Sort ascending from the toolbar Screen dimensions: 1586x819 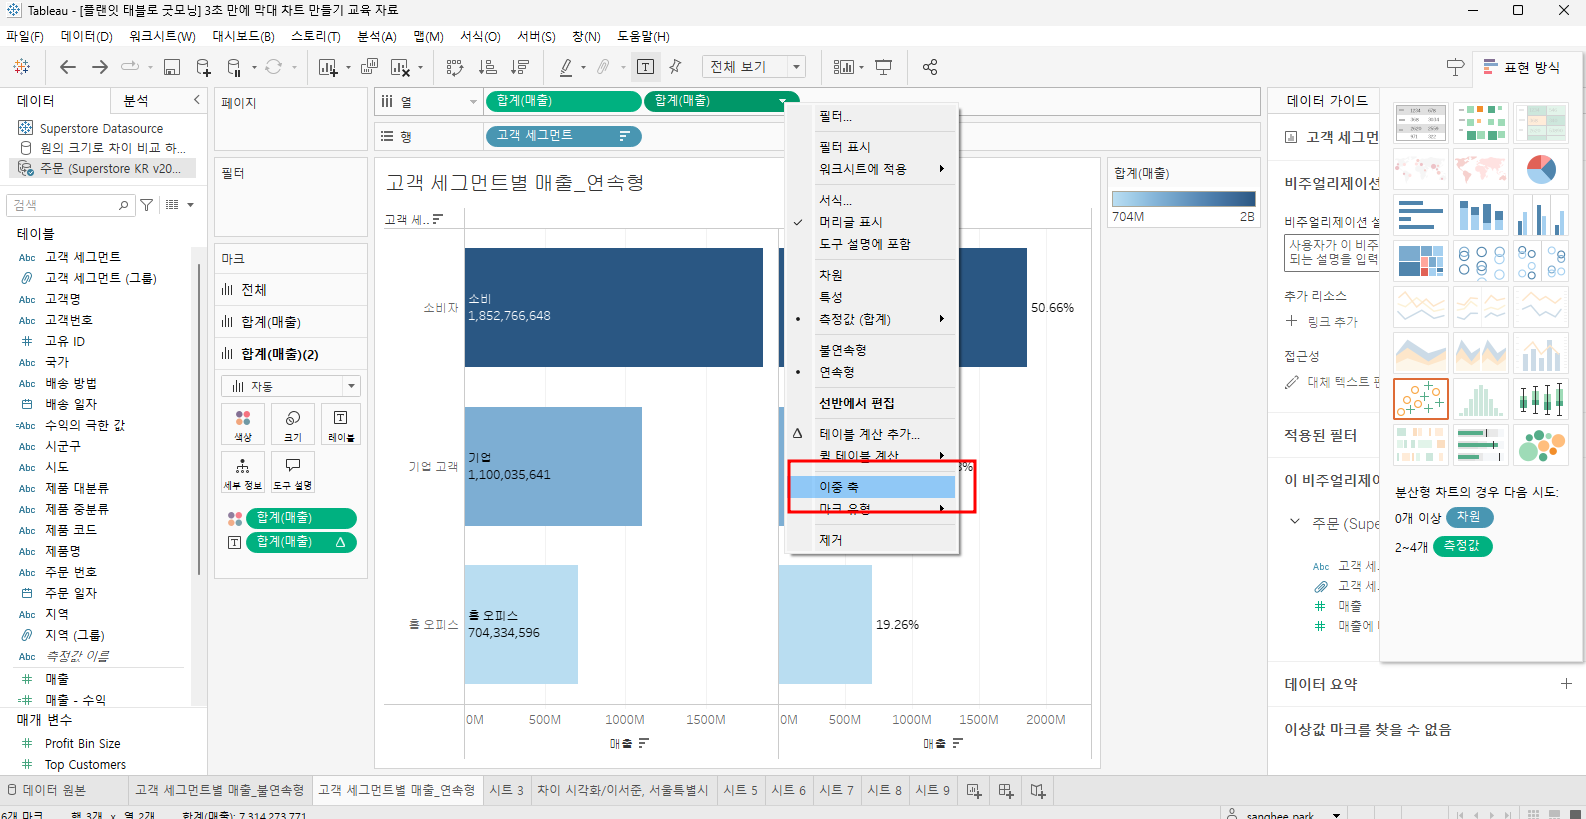(488, 67)
